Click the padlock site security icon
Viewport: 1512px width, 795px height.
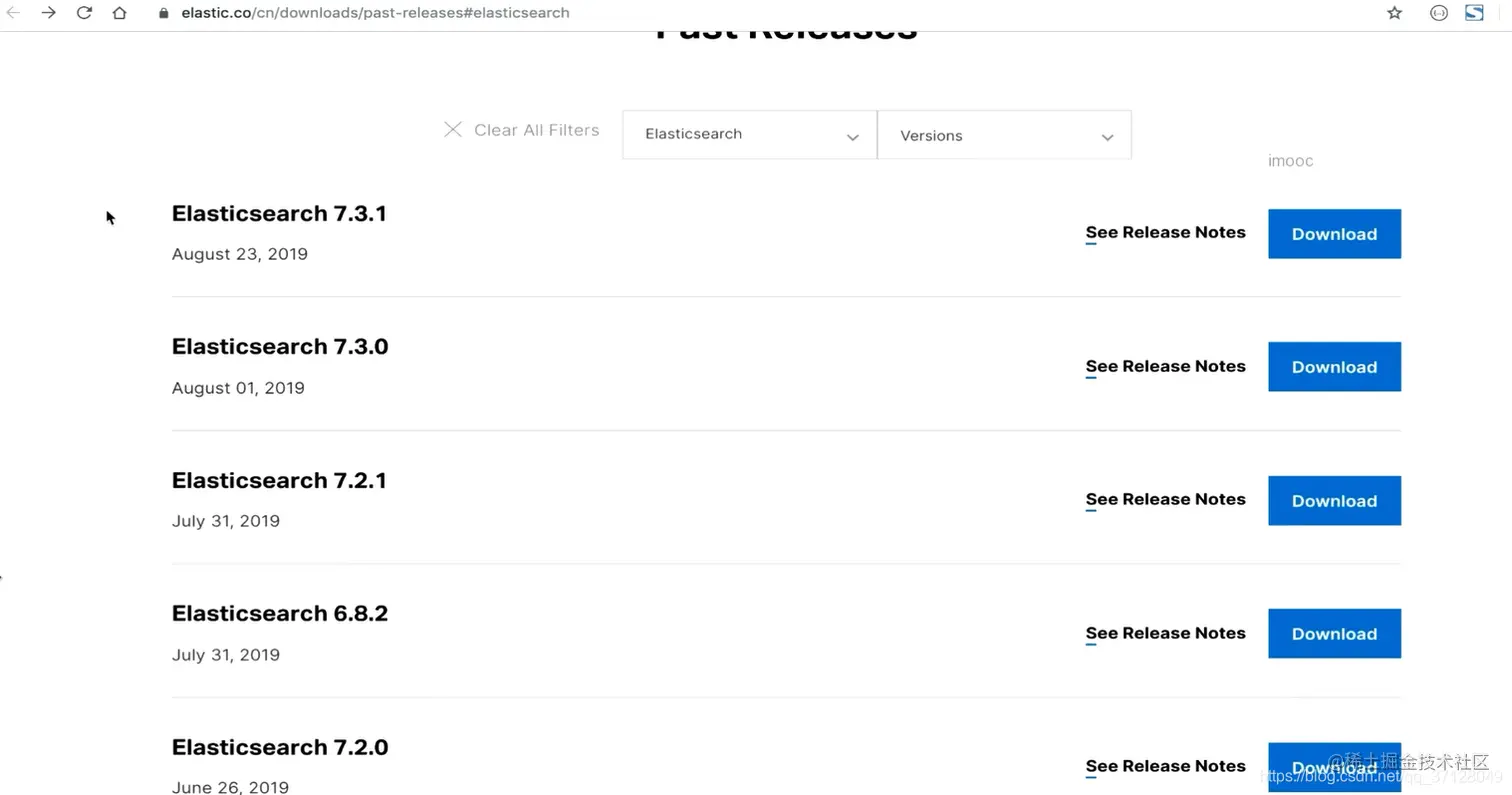point(164,13)
